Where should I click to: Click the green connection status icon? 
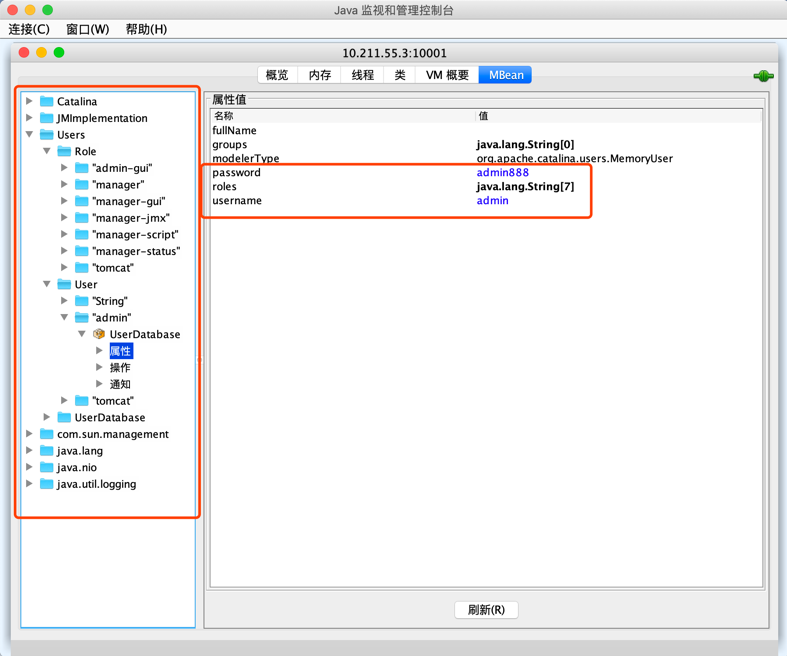(763, 76)
